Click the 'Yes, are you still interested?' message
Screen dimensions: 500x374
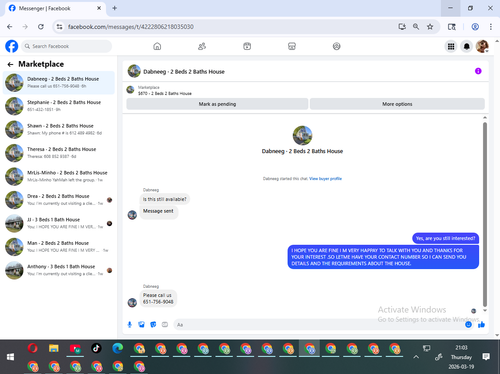(x=445, y=238)
